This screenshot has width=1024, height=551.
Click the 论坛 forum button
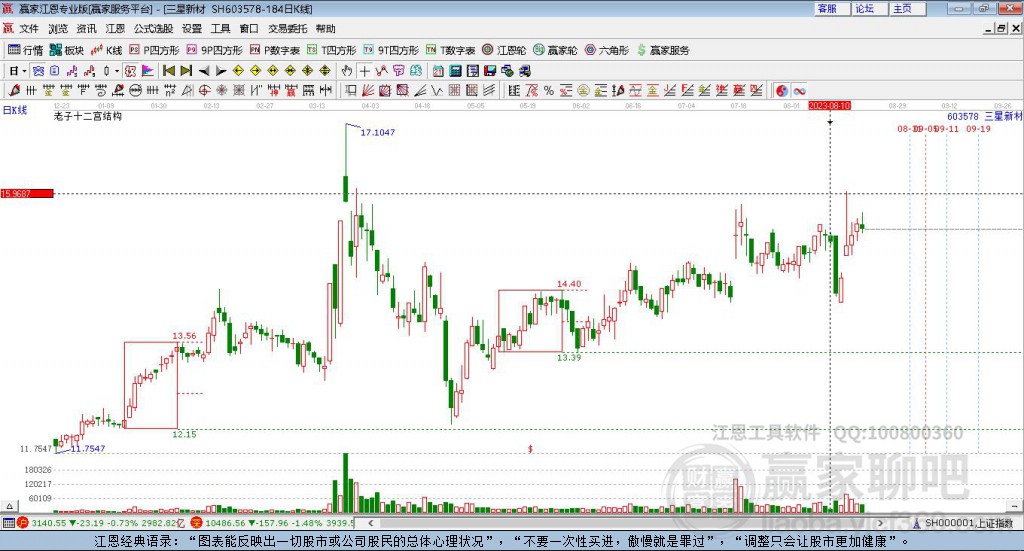point(869,8)
